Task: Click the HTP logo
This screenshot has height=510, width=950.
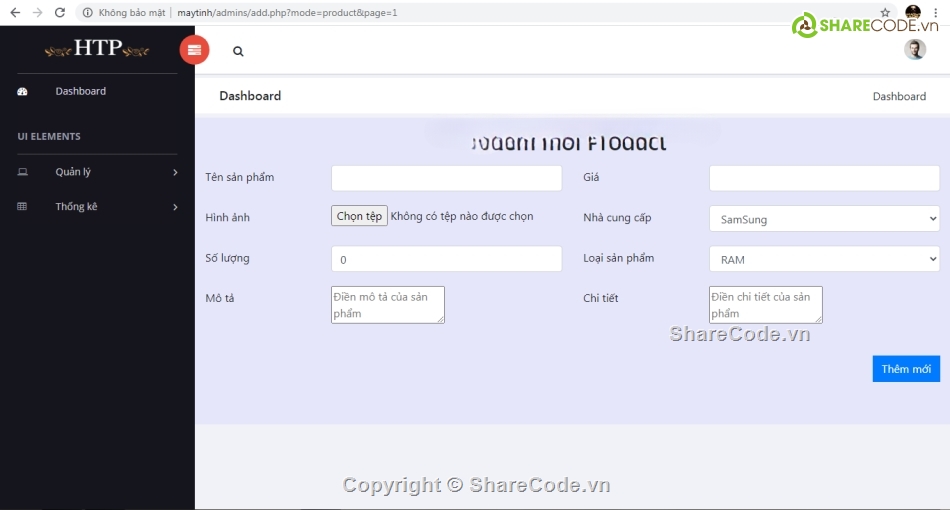Action: click(97, 48)
